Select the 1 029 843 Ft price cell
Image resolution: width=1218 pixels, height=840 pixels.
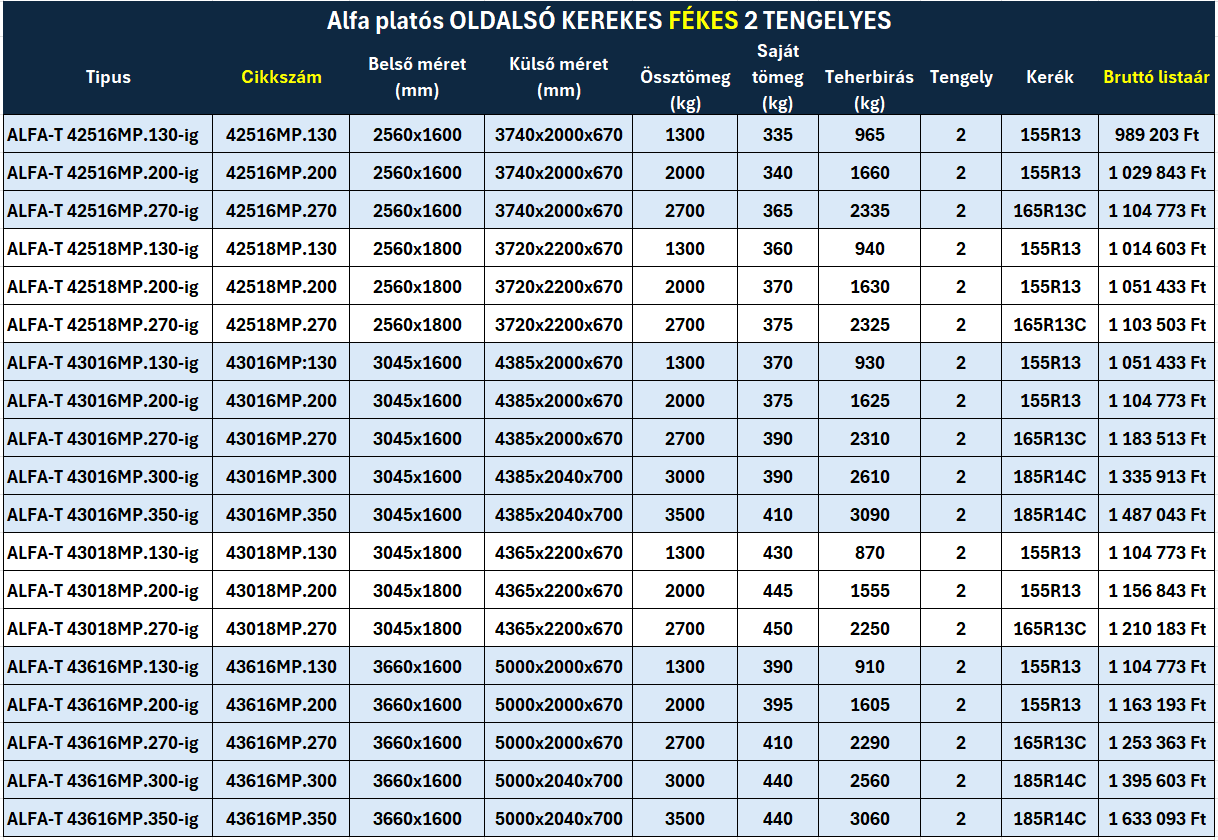pos(1157,173)
